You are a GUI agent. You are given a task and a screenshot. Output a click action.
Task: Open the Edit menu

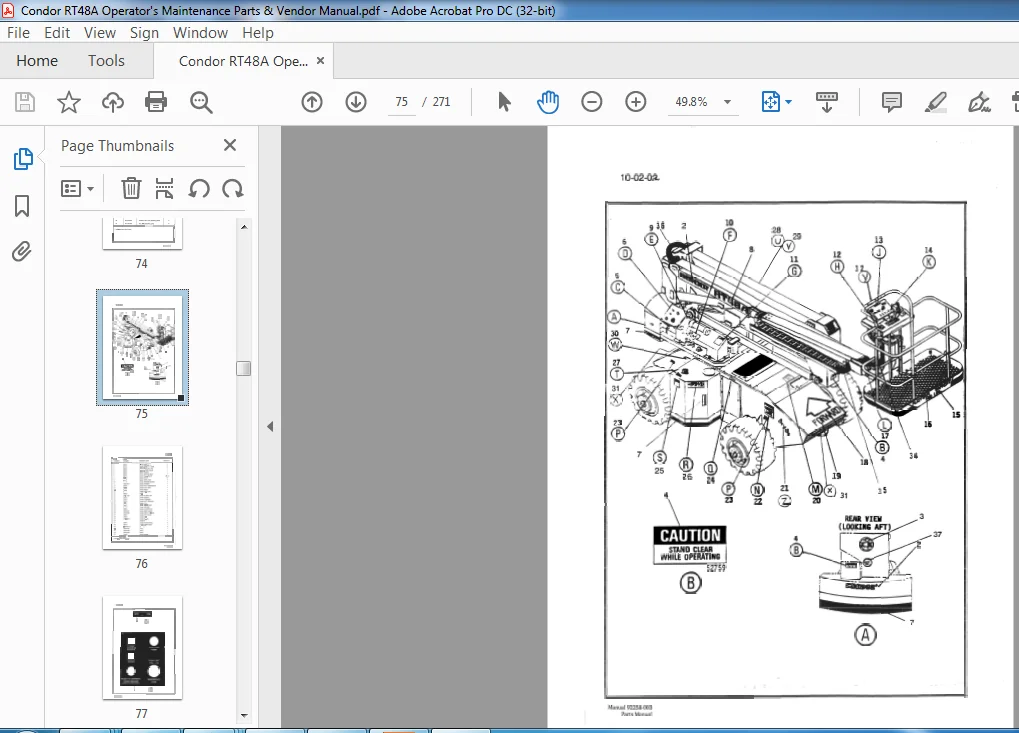coord(57,32)
